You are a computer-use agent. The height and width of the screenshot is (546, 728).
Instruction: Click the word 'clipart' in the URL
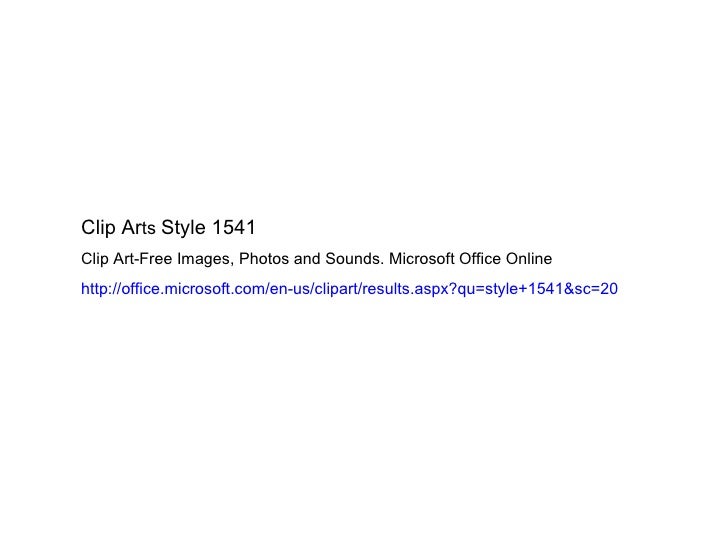(x=336, y=289)
